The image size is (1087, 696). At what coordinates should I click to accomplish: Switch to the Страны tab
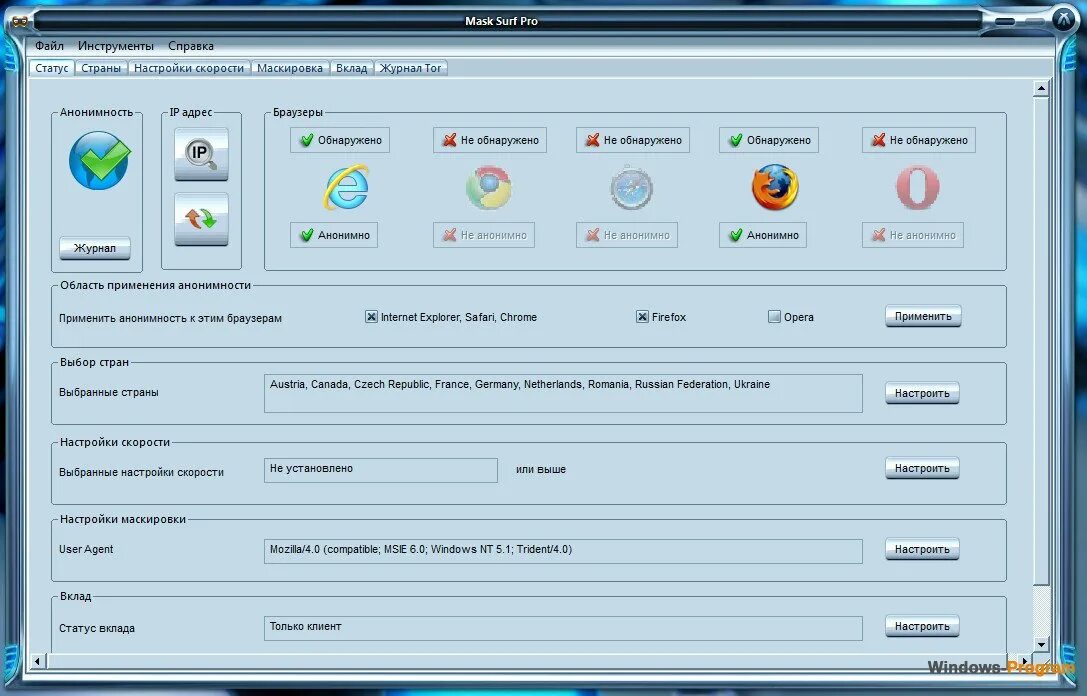coord(101,68)
